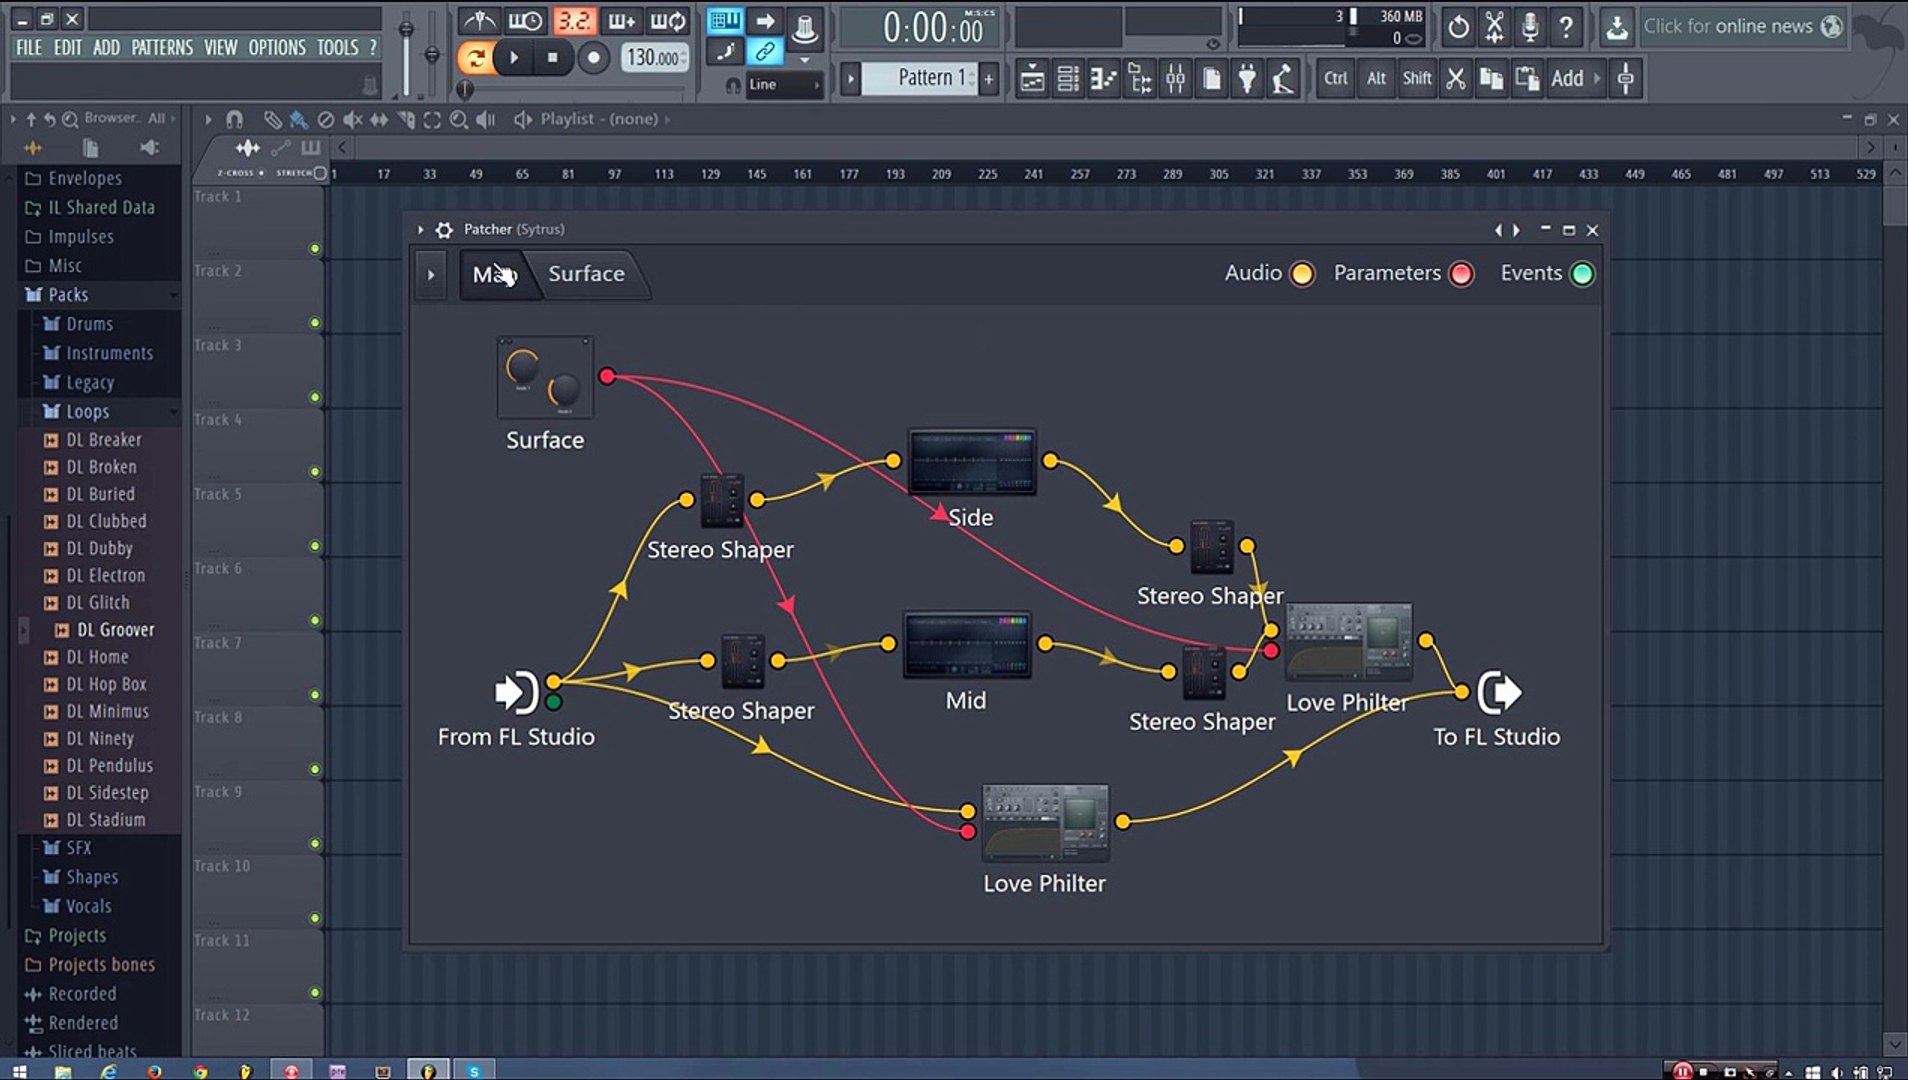Arm recording with the Record button
This screenshot has height=1080, width=1908.
click(x=593, y=58)
